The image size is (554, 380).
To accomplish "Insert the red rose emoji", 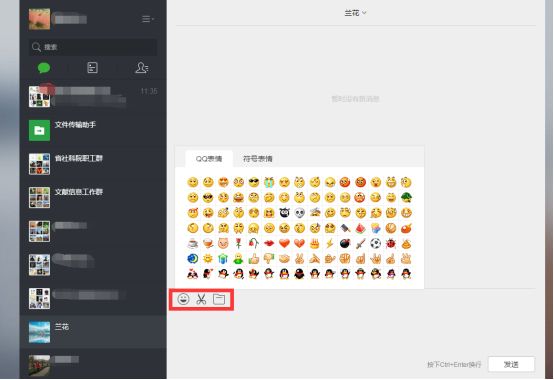I will coord(238,243).
